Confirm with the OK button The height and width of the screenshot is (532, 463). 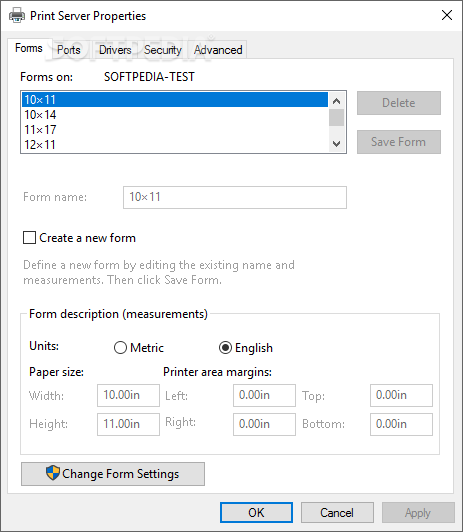[256, 512]
